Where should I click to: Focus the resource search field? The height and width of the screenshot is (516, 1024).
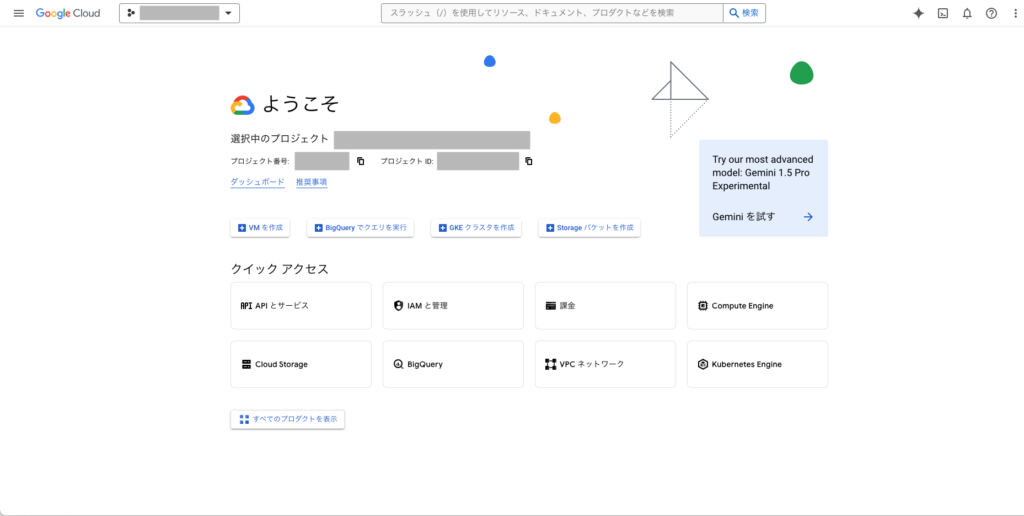coord(552,13)
